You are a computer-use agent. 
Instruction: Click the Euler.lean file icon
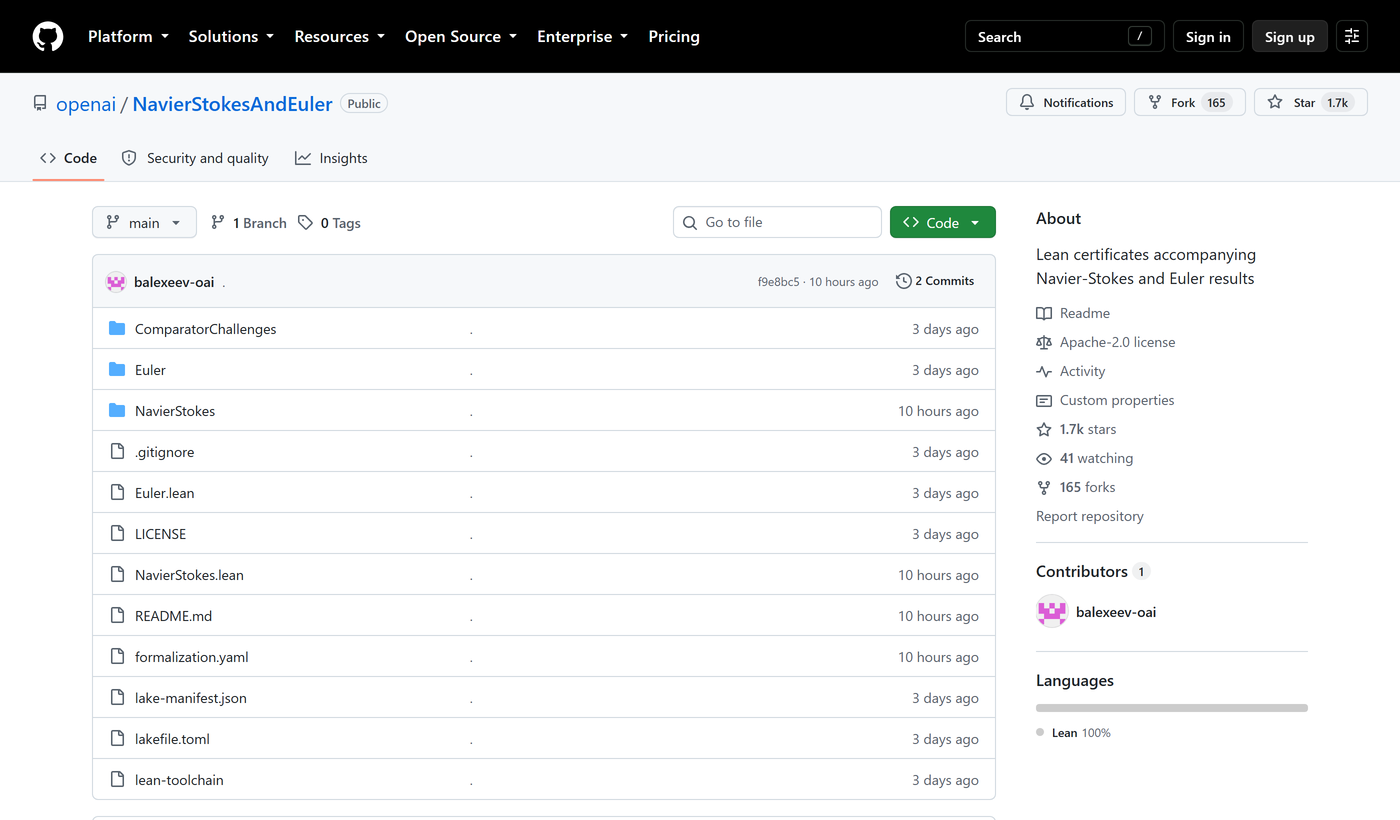(117, 493)
